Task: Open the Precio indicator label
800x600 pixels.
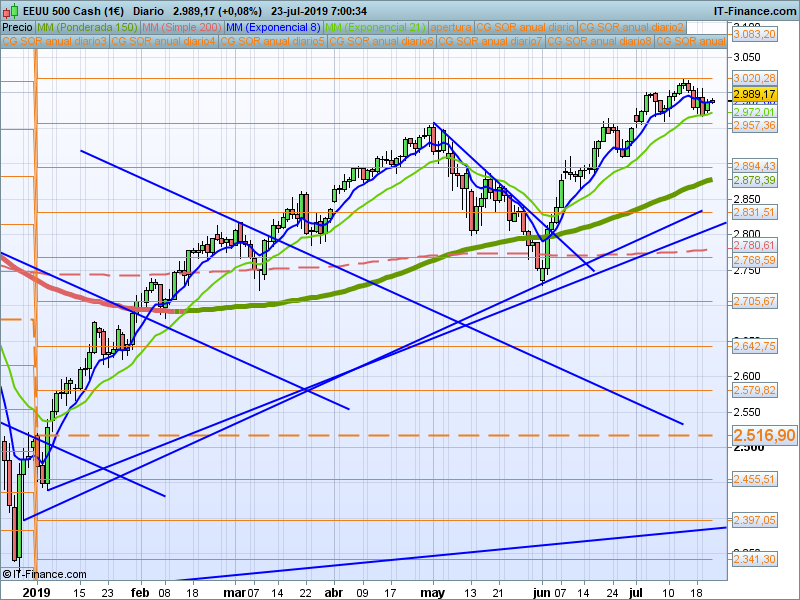Action: 17,27
